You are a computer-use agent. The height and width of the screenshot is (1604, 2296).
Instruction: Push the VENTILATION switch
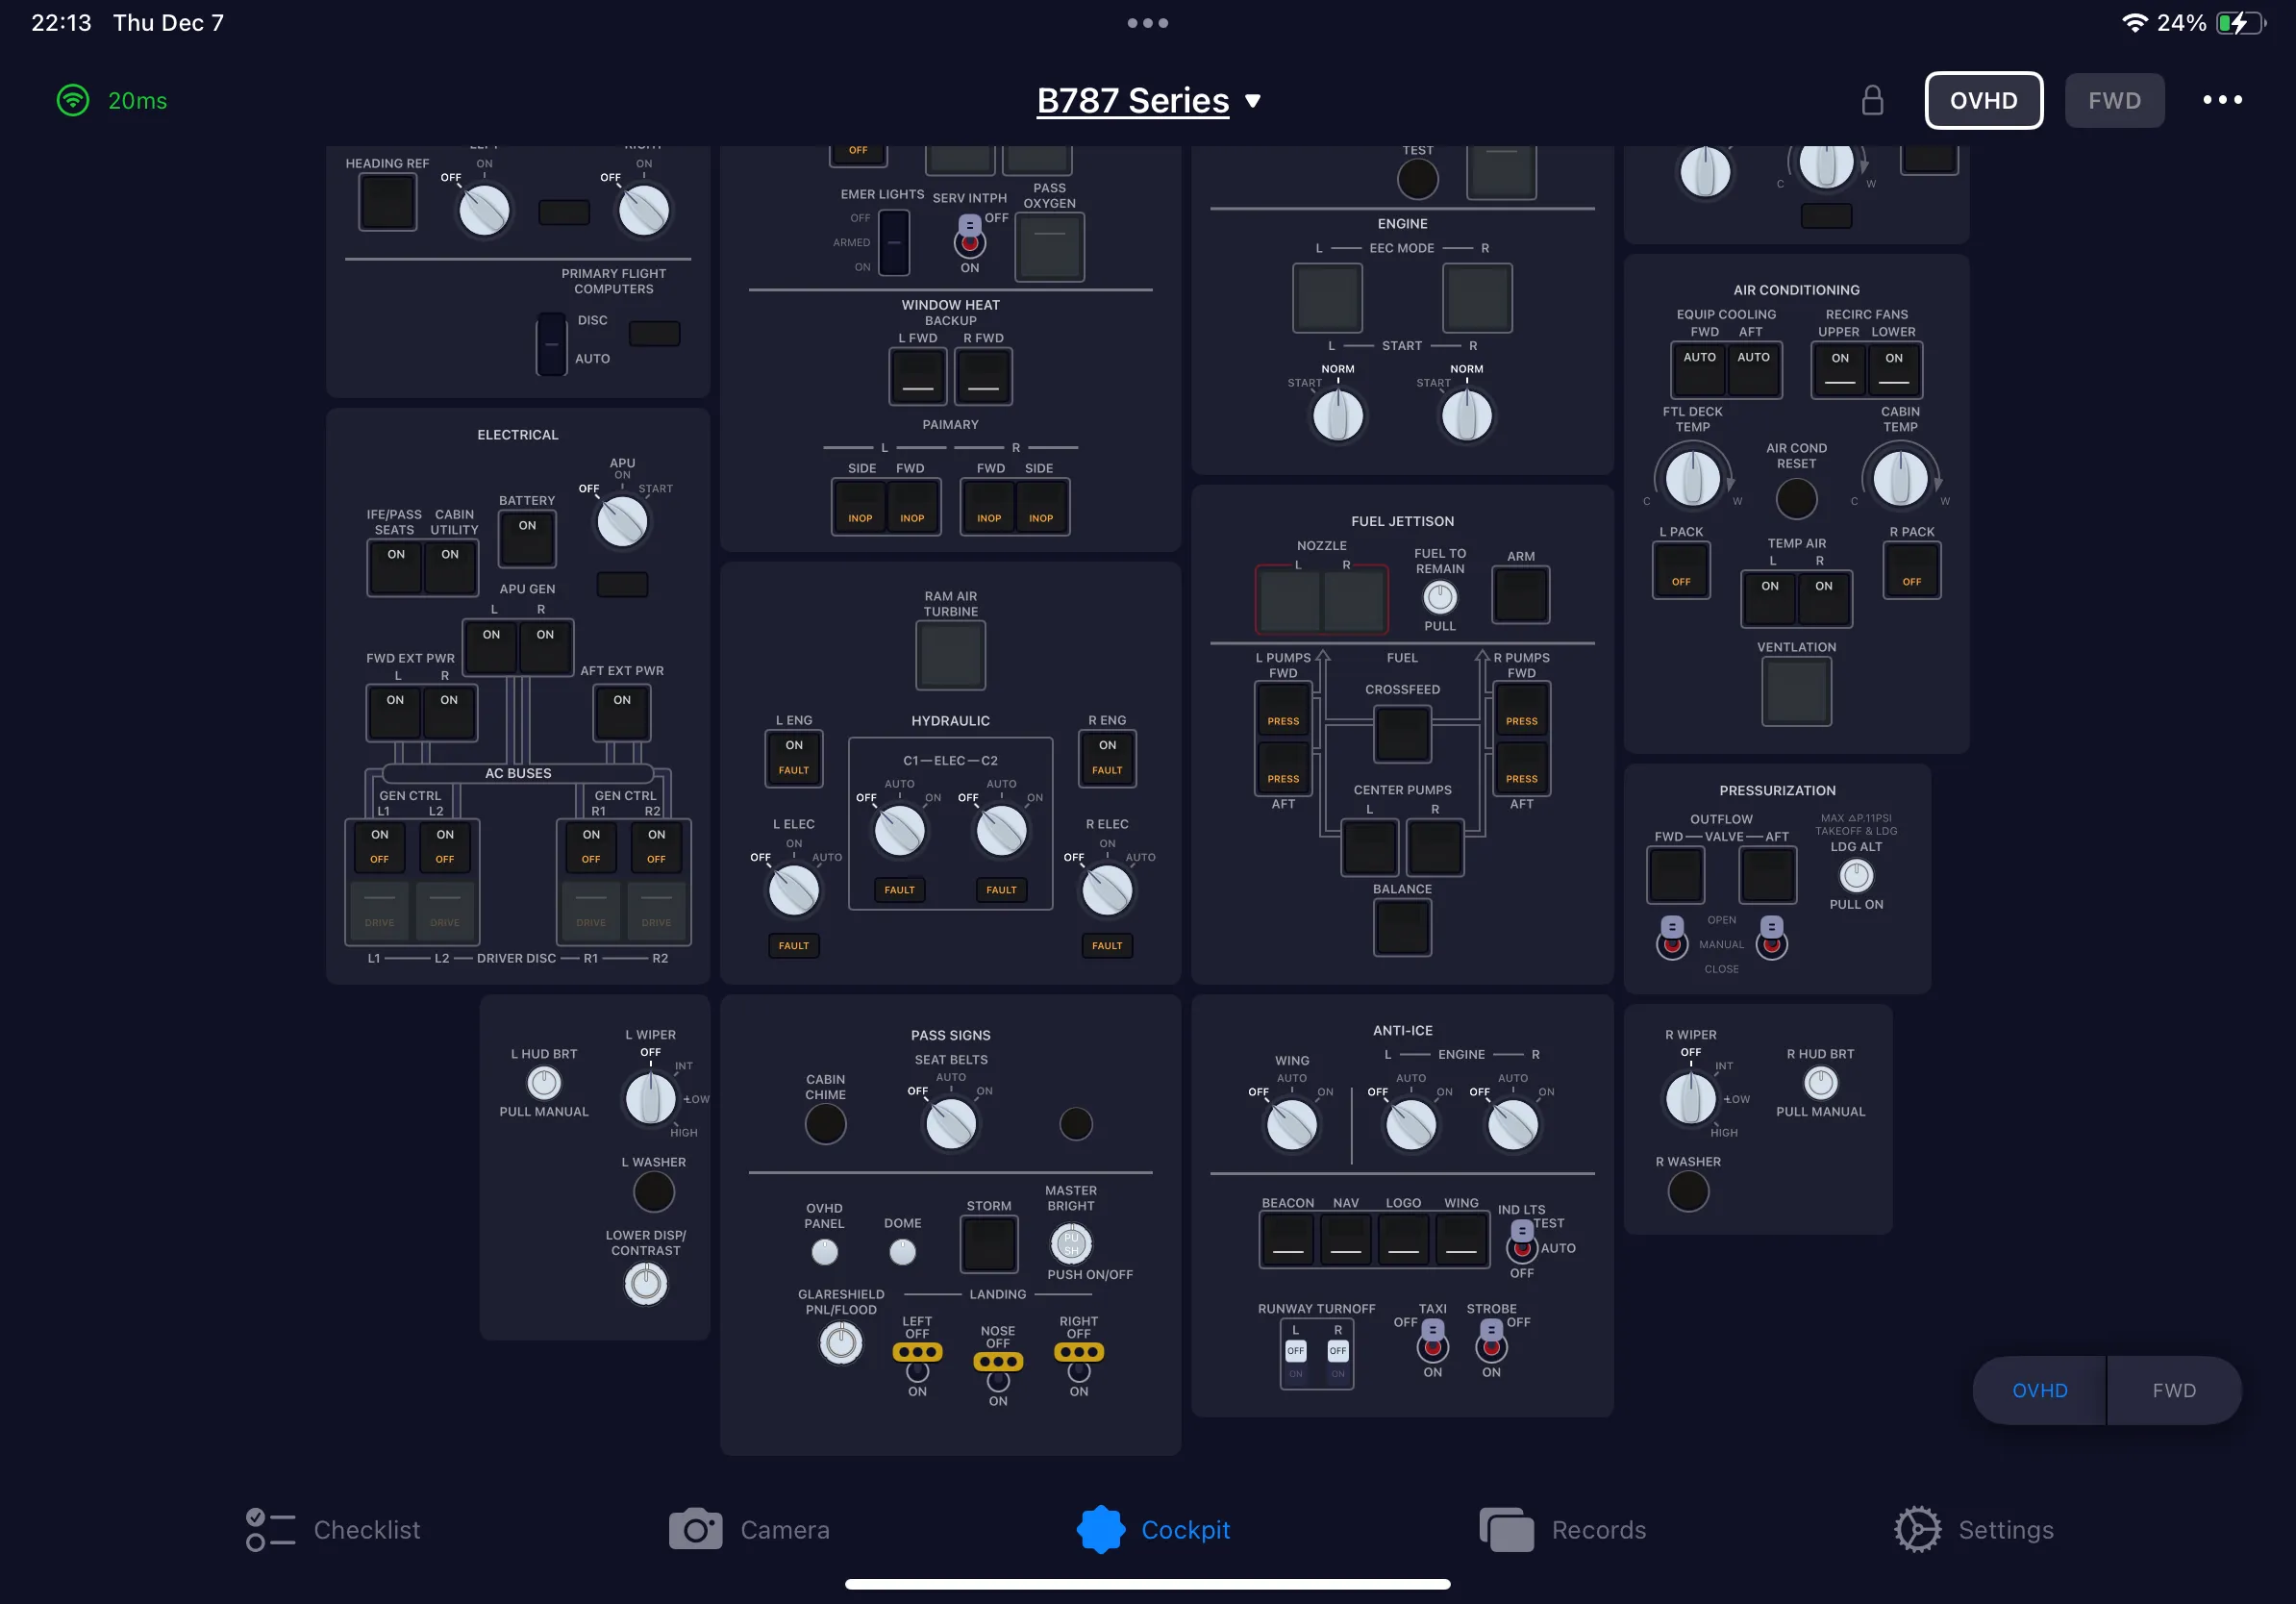pos(1796,691)
